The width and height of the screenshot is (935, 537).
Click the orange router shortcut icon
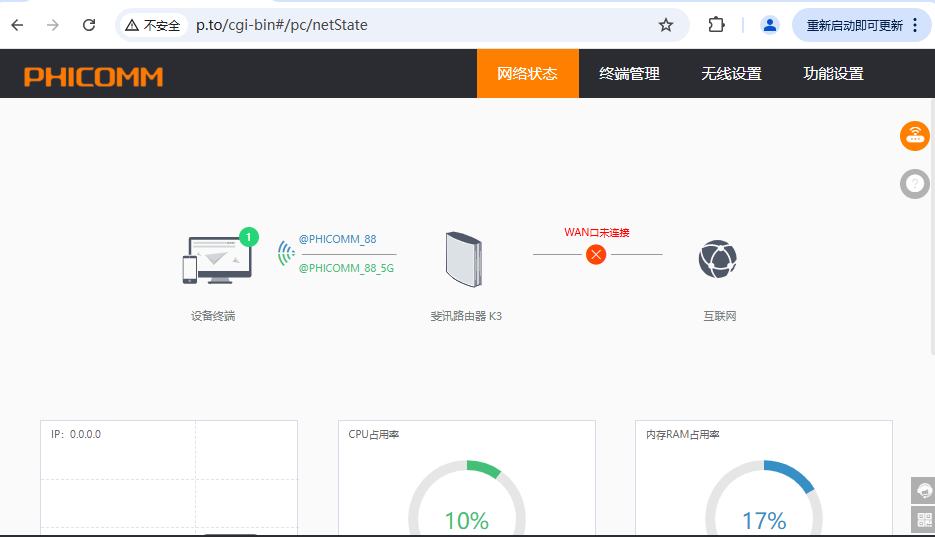[x=915, y=136]
